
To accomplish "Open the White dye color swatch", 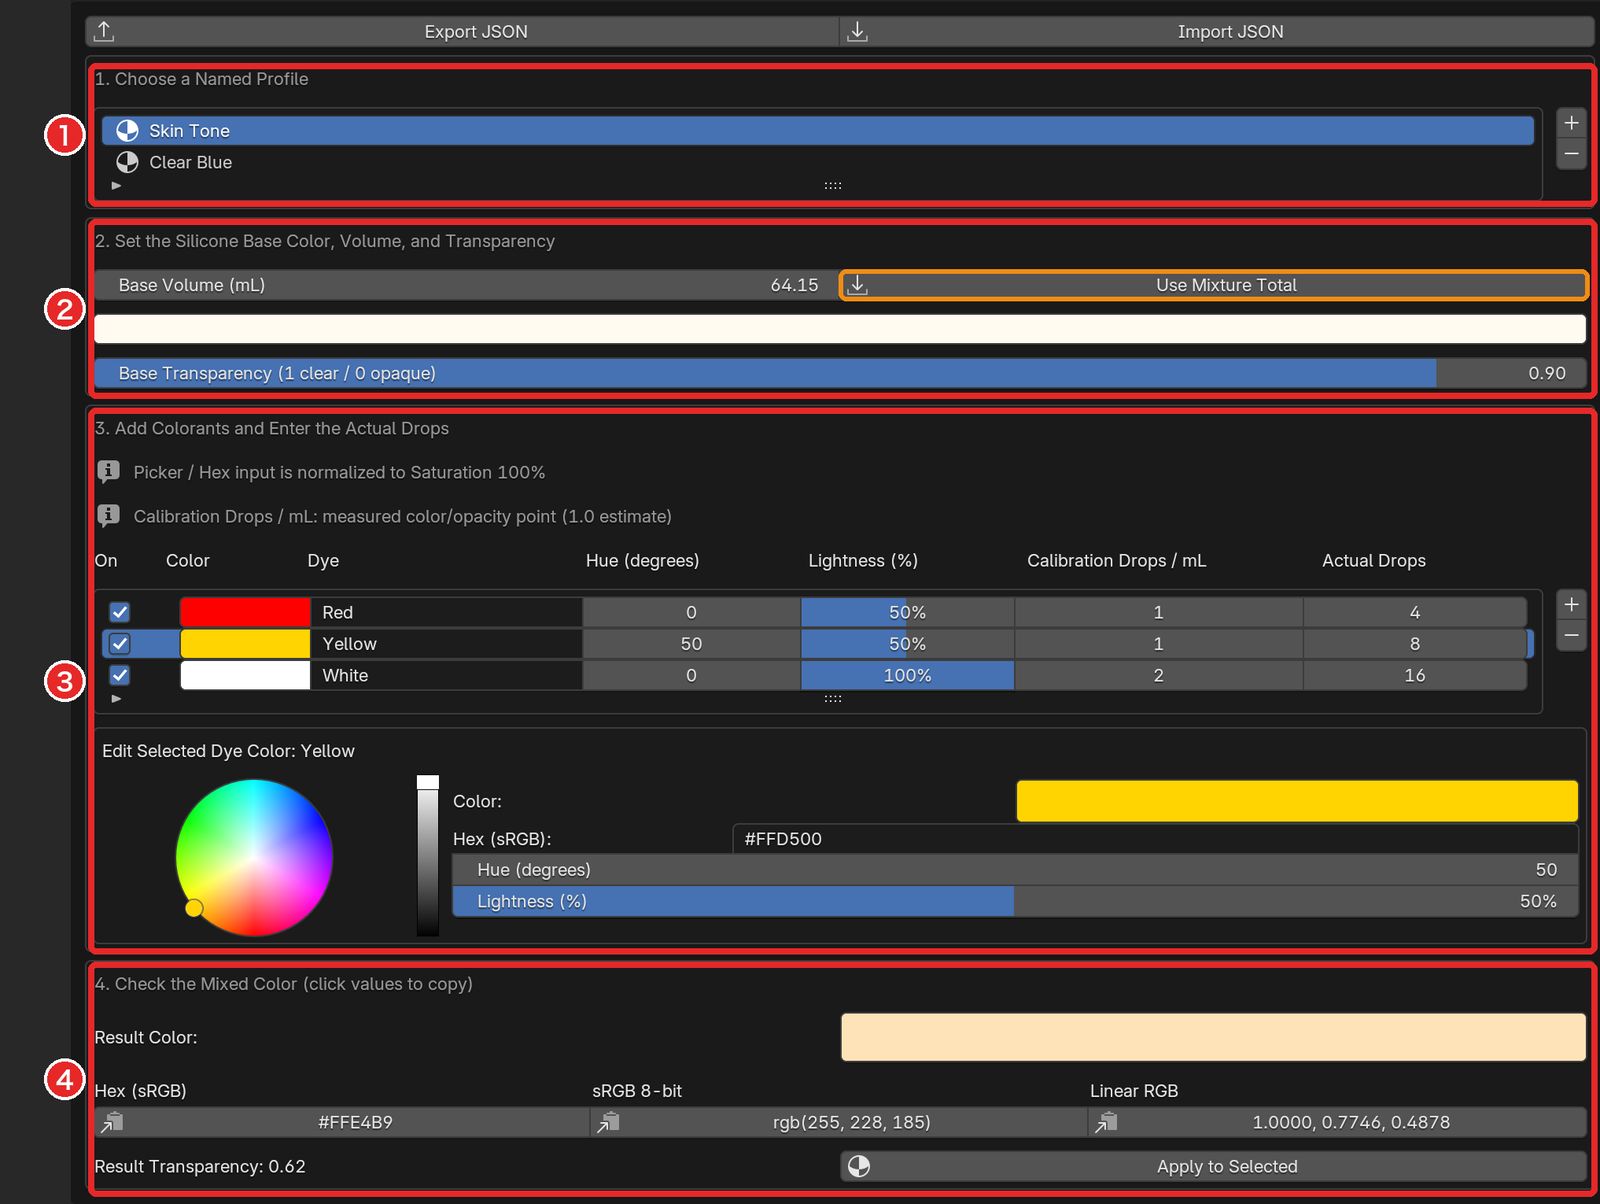I will click(245, 675).
